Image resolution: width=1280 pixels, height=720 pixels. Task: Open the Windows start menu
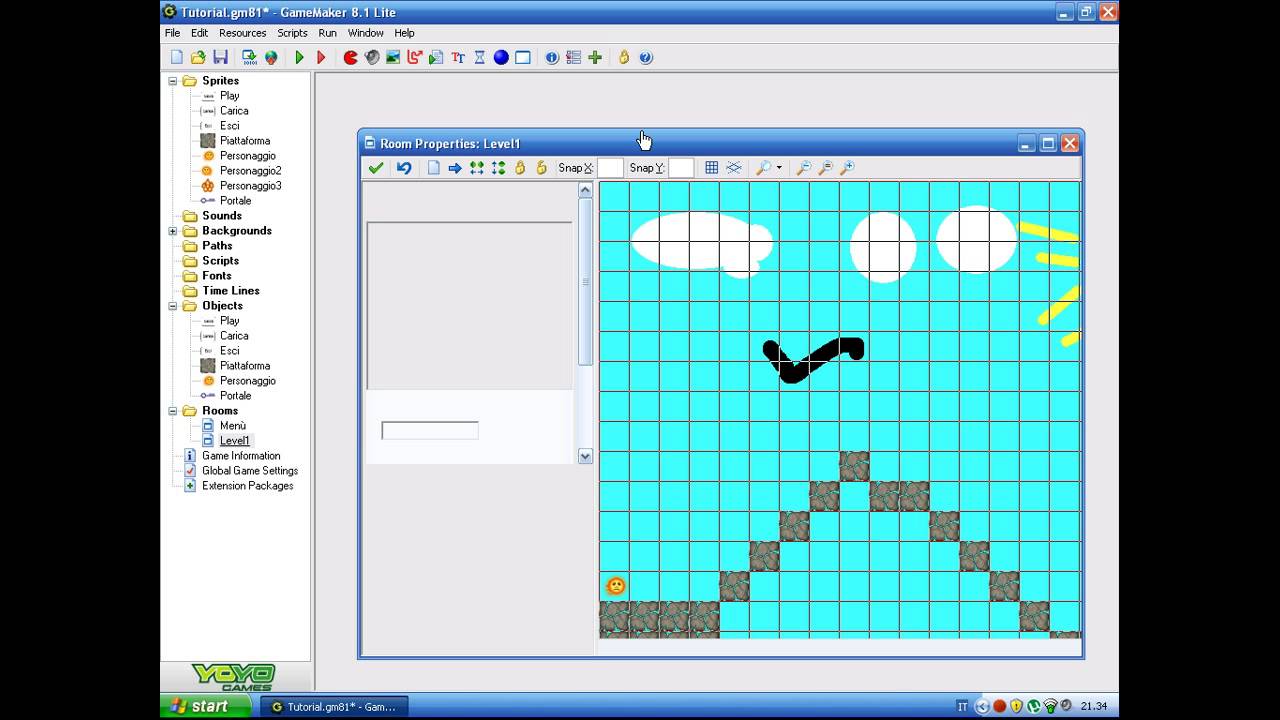click(x=204, y=706)
